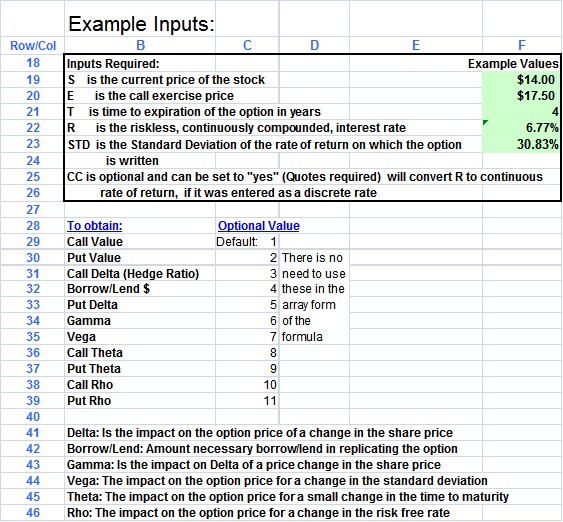The width and height of the screenshot is (563, 522).
Task: Click row number 29 label
Action: coord(33,242)
